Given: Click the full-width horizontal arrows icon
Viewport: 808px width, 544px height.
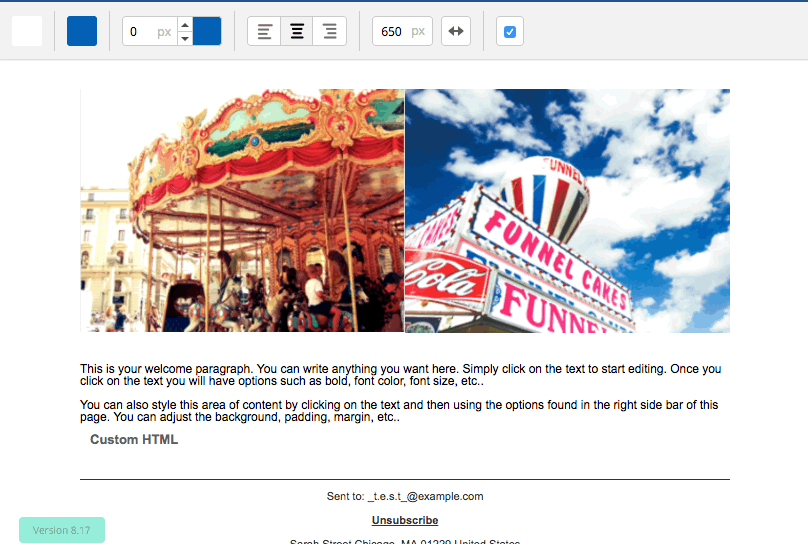Looking at the screenshot, I should (x=456, y=31).
